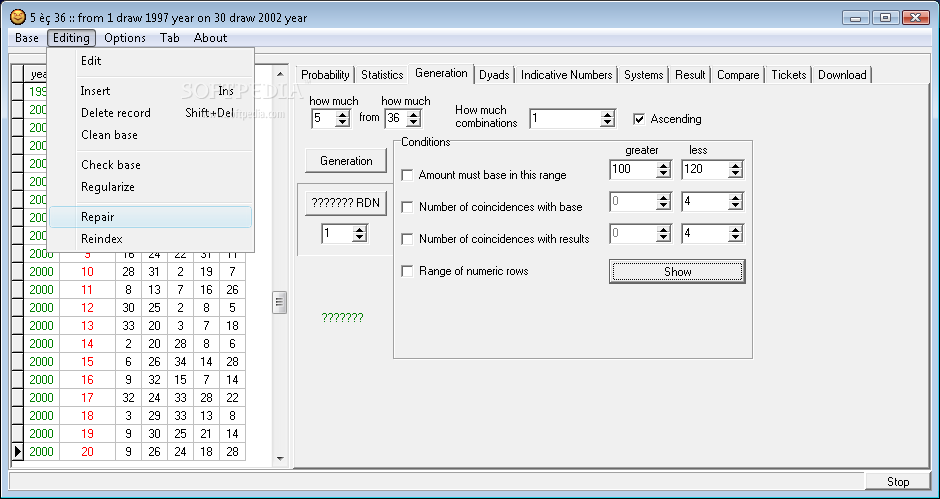Click the Stop button

coord(897,482)
